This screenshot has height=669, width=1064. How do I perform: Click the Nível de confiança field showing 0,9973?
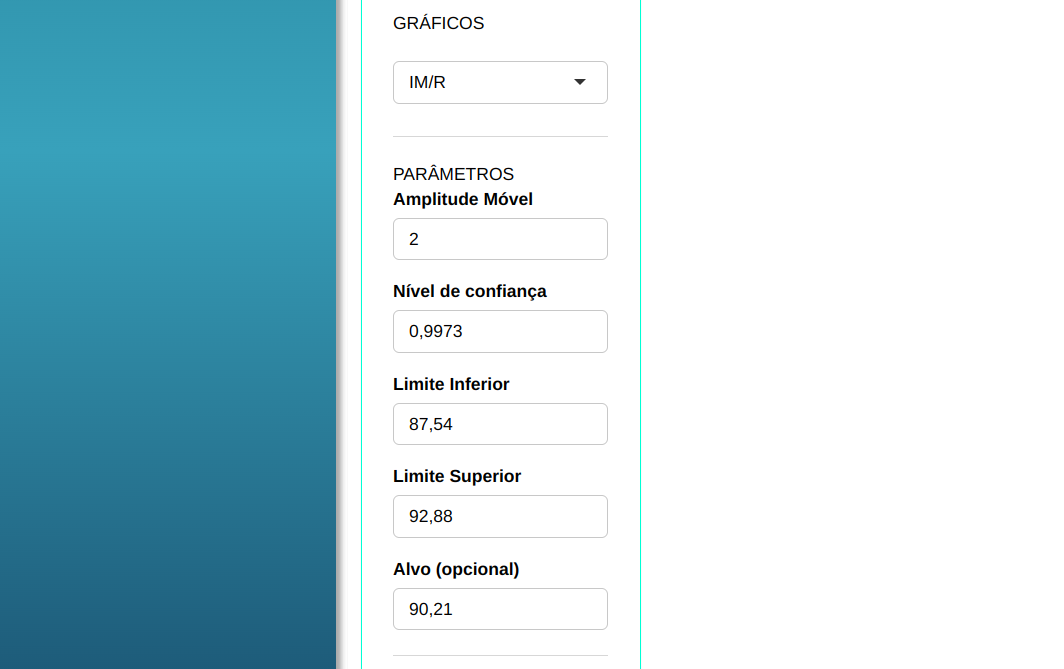500,331
